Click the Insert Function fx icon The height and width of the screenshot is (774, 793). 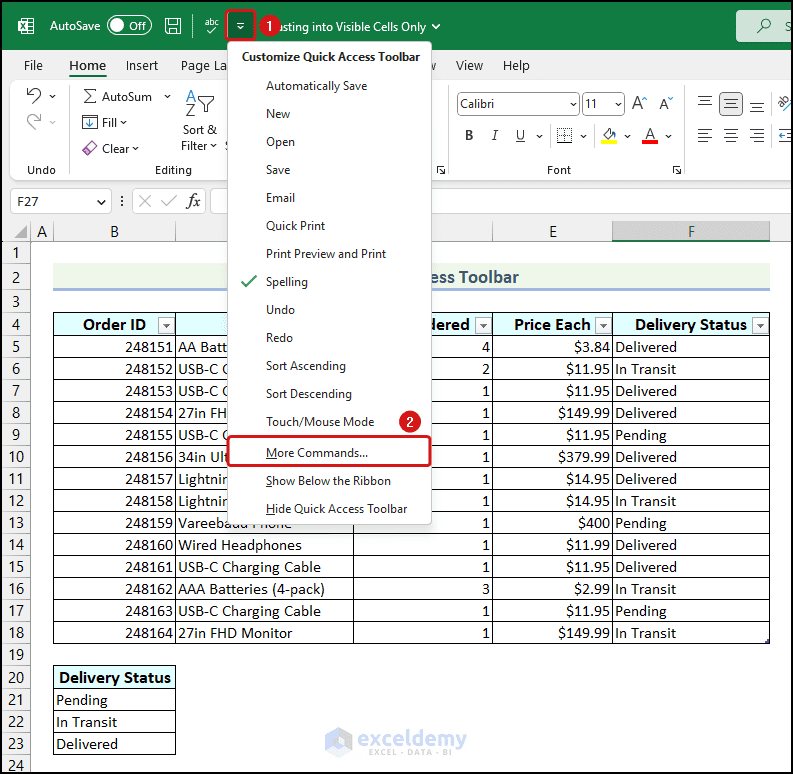point(193,202)
